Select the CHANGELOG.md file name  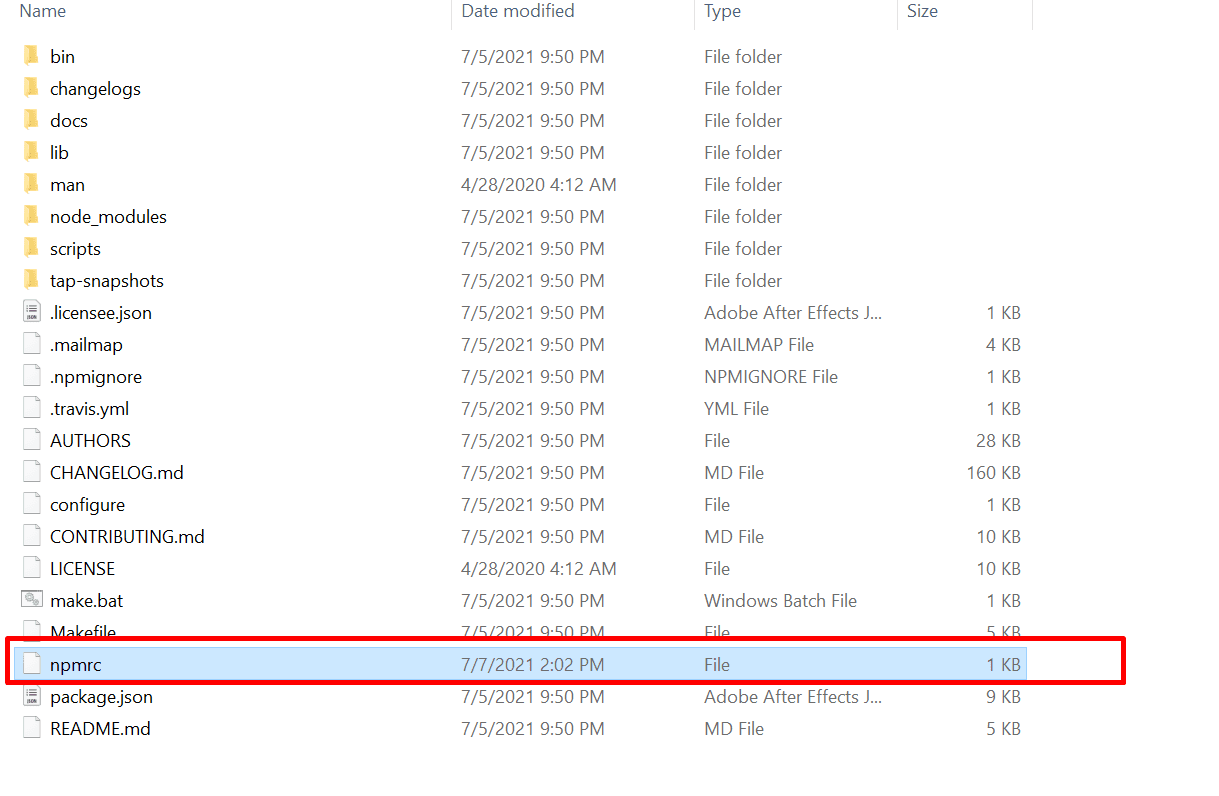point(117,473)
